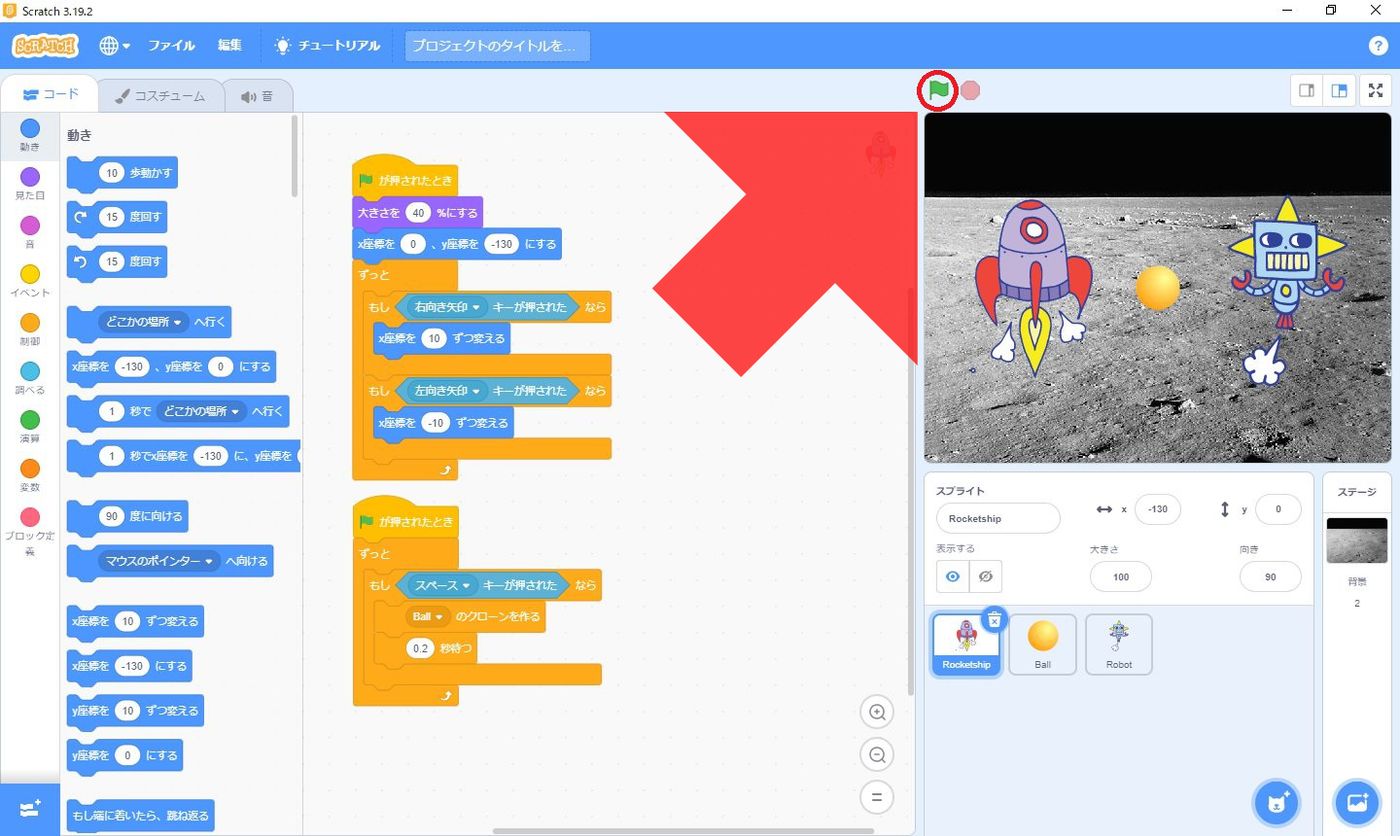Delete the Rocketship sprite with trash icon
The image size is (1400, 836).
pyautogui.click(x=994, y=620)
